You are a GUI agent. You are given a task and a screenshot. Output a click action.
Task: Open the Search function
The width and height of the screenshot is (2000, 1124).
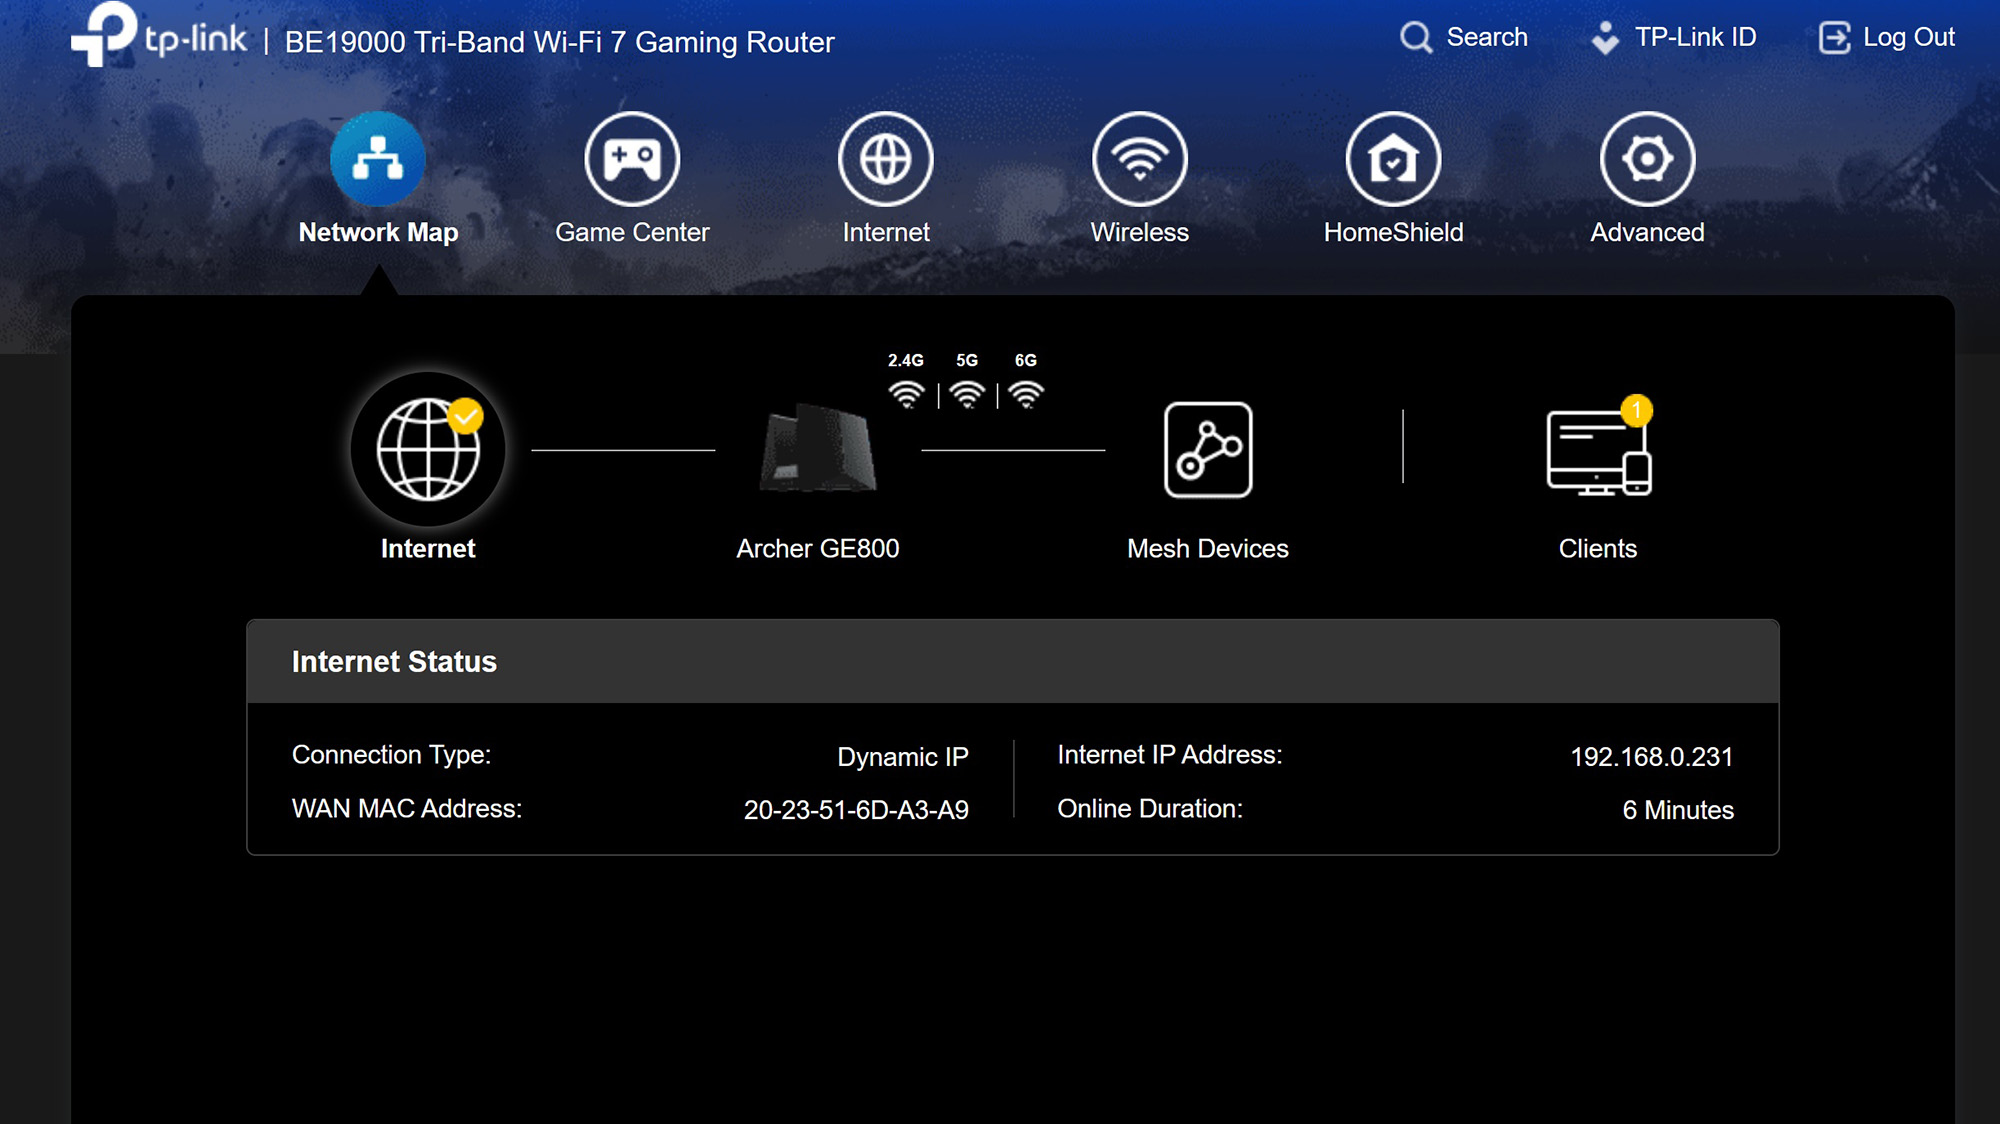1464,38
